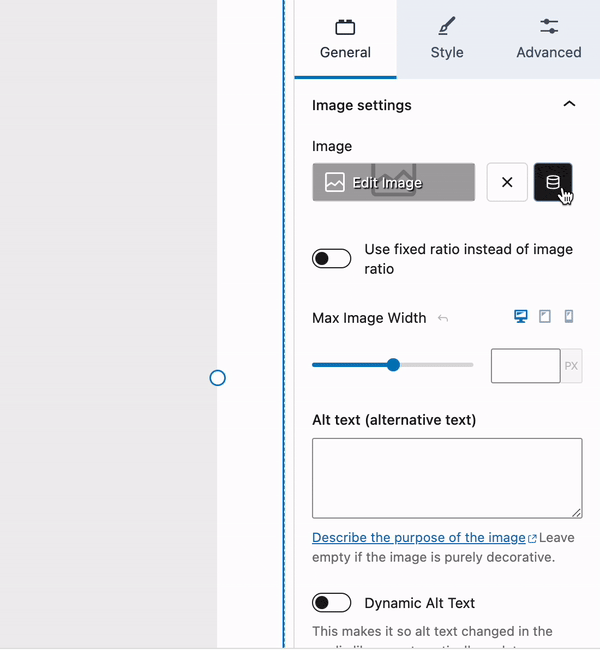Select mobile device view icon
This screenshot has height=650, width=600.
click(x=569, y=316)
